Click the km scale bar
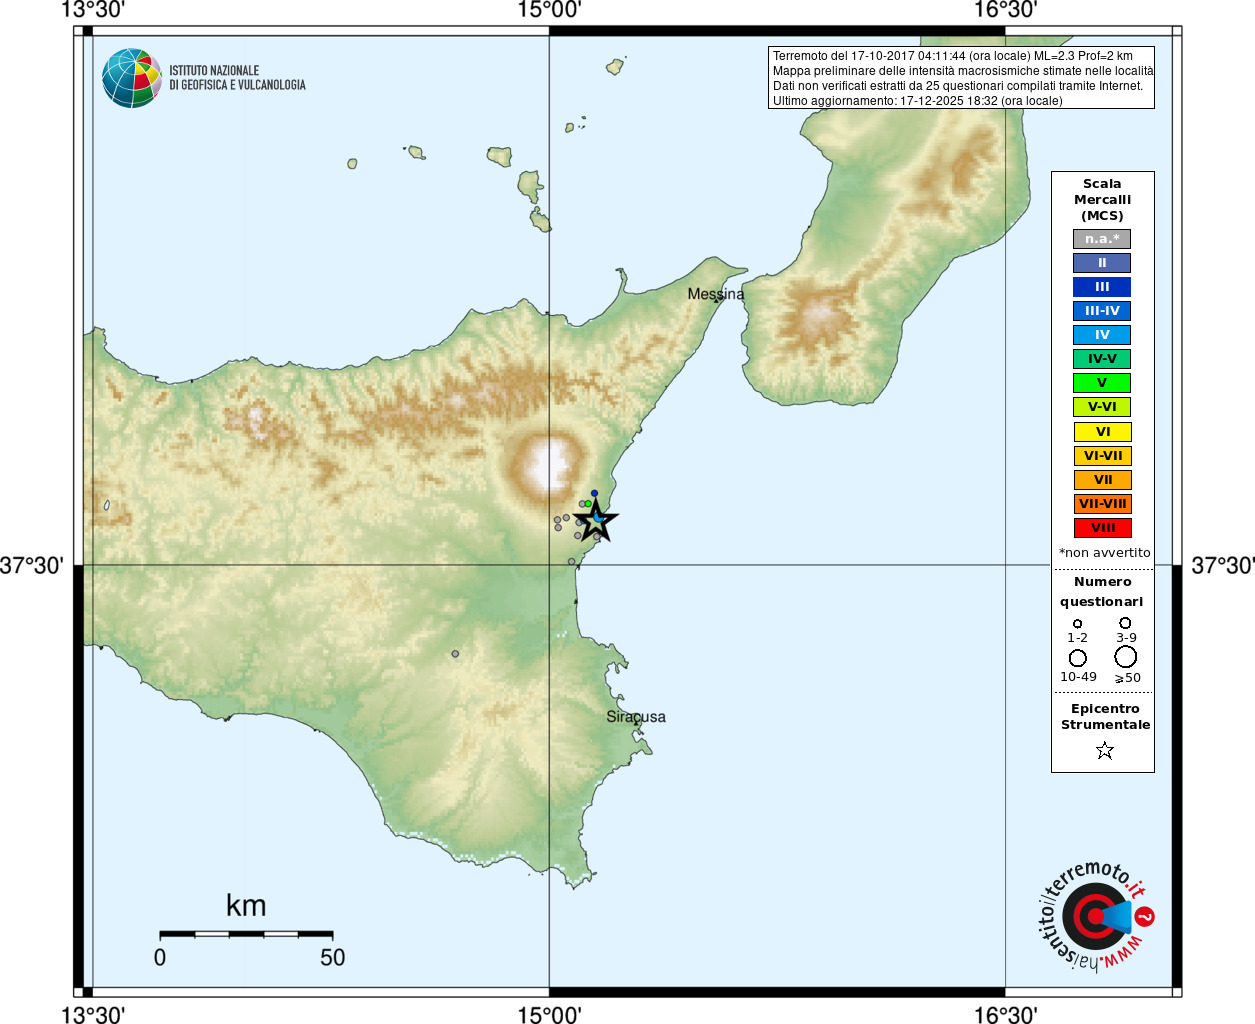Viewport: 1255px width, 1024px height. [246, 934]
